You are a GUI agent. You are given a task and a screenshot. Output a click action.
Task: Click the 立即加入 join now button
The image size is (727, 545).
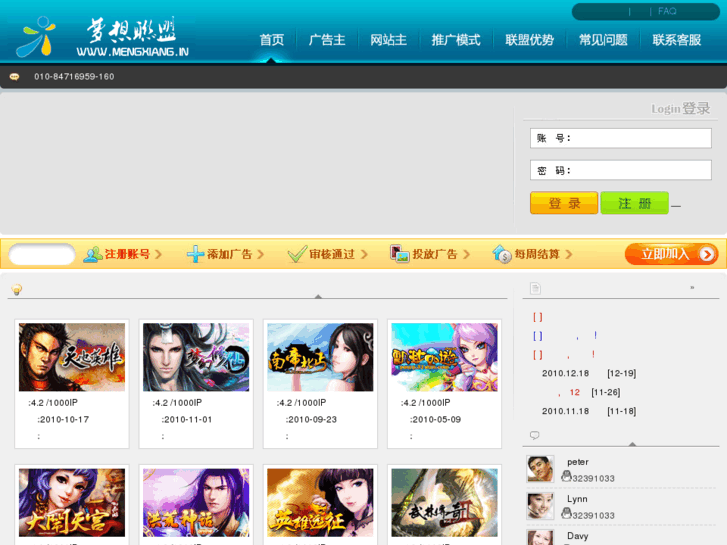[x=671, y=254]
